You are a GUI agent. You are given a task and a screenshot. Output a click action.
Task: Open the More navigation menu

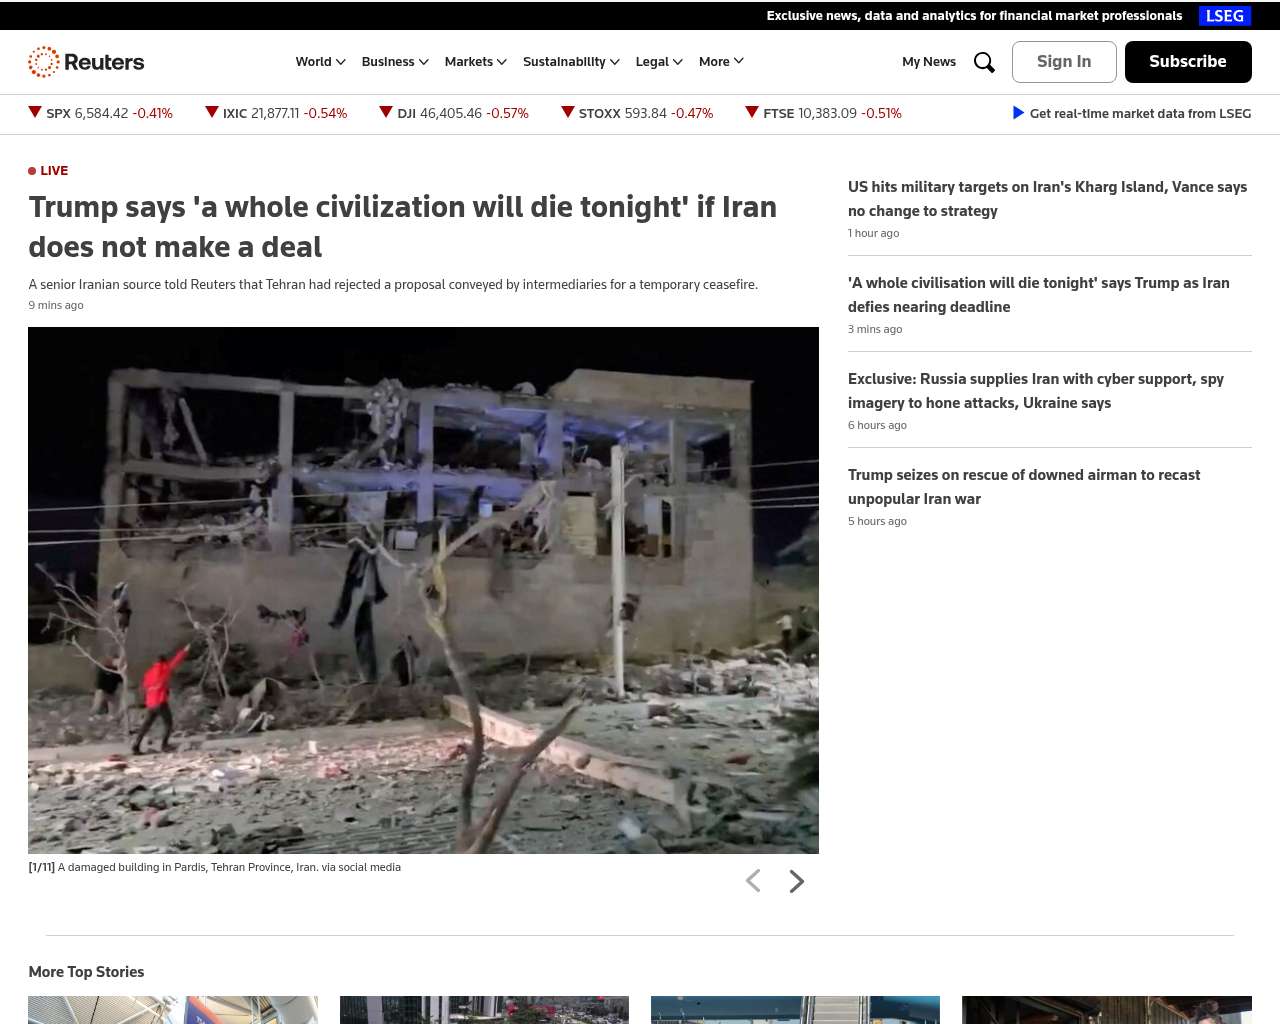pos(721,62)
